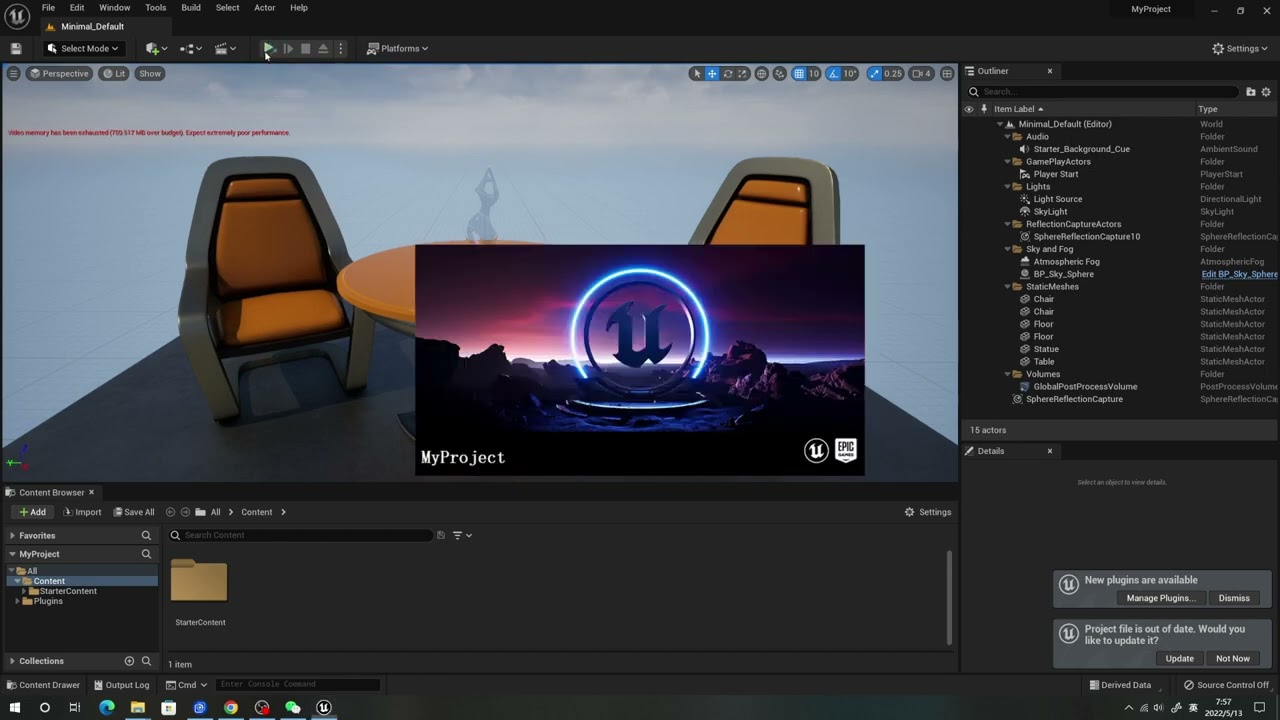Collapse the Lights folder in Outliner
The height and width of the screenshot is (720, 1280).
coord(1006,187)
